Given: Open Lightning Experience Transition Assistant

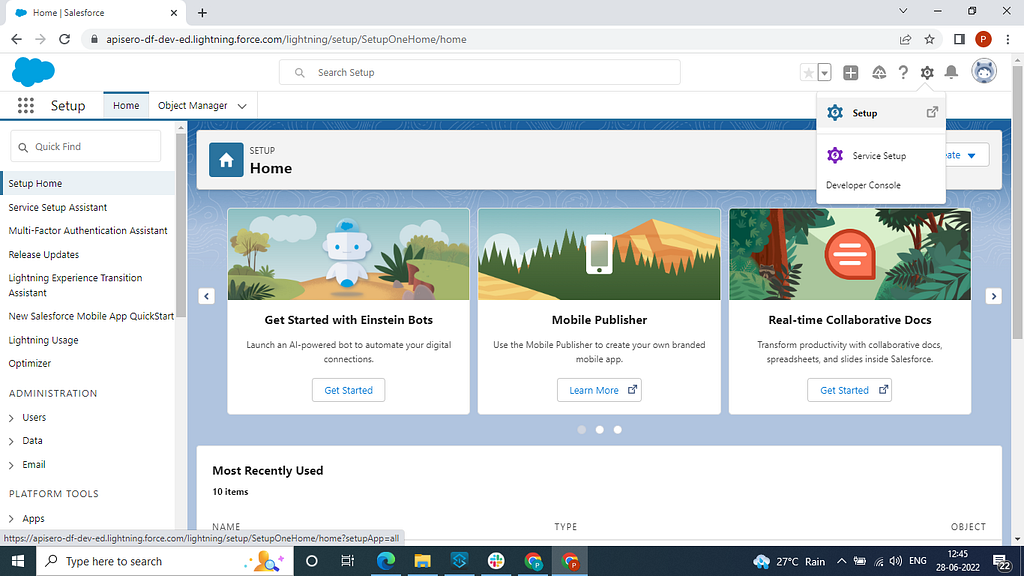Looking at the screenshot, I should coord(75,285).
